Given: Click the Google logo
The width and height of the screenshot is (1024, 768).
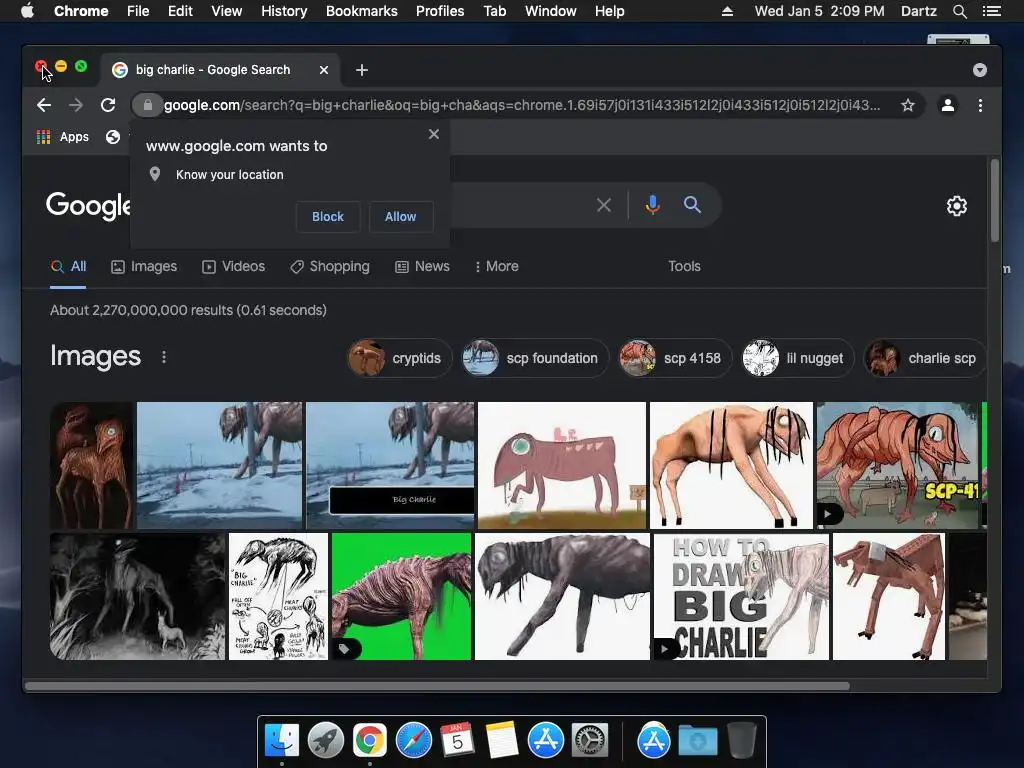Looking at the screenshot, I should (x=89, y=206).
